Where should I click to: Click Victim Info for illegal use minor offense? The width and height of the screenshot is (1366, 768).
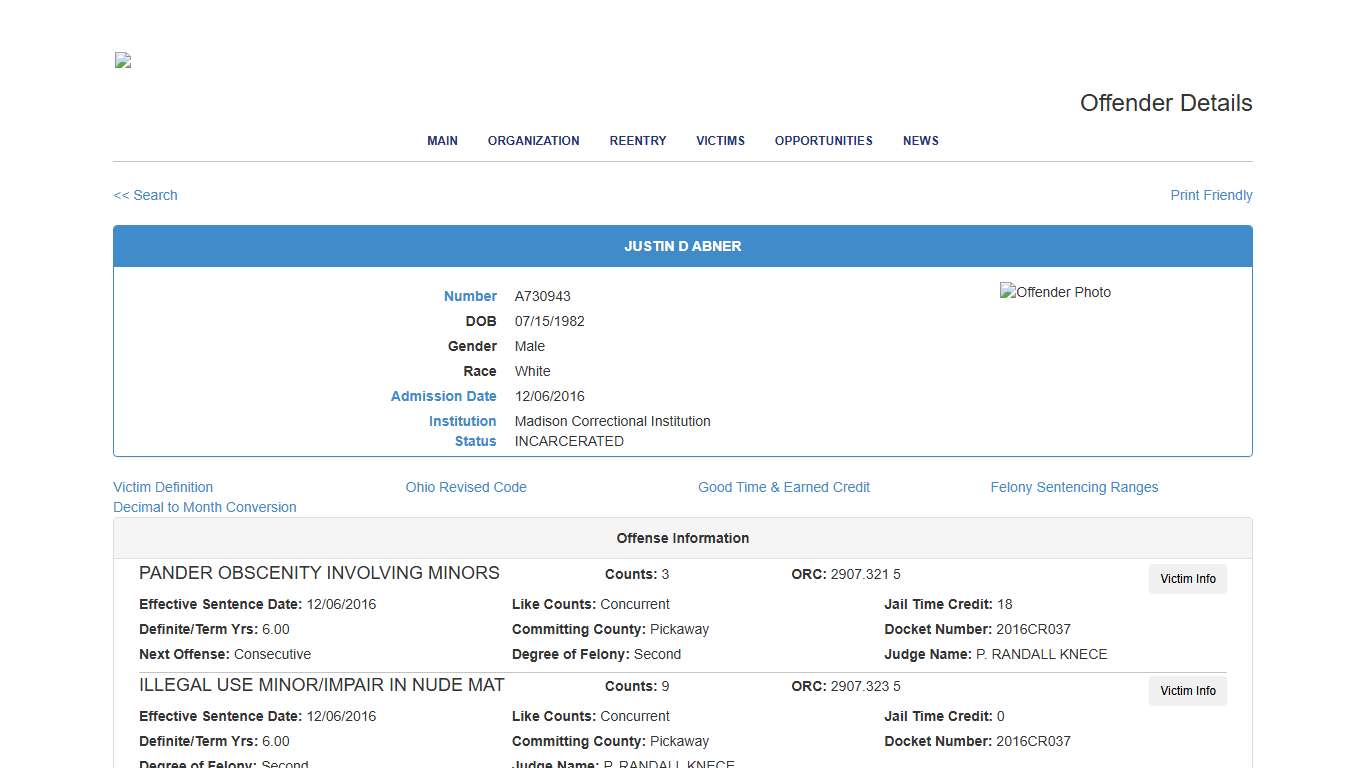tap(1187, 691)
